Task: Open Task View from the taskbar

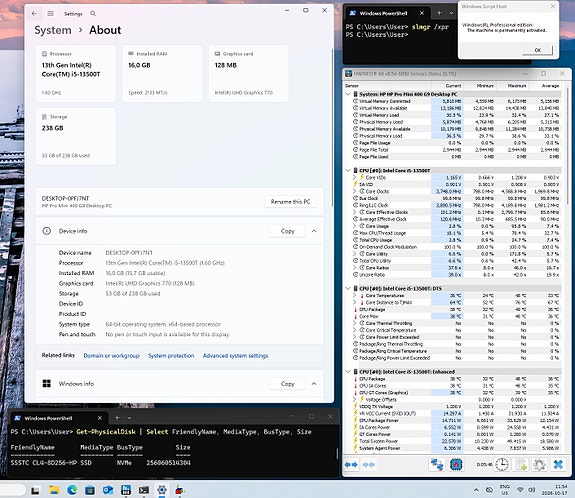Action: [x=36, y=490]
